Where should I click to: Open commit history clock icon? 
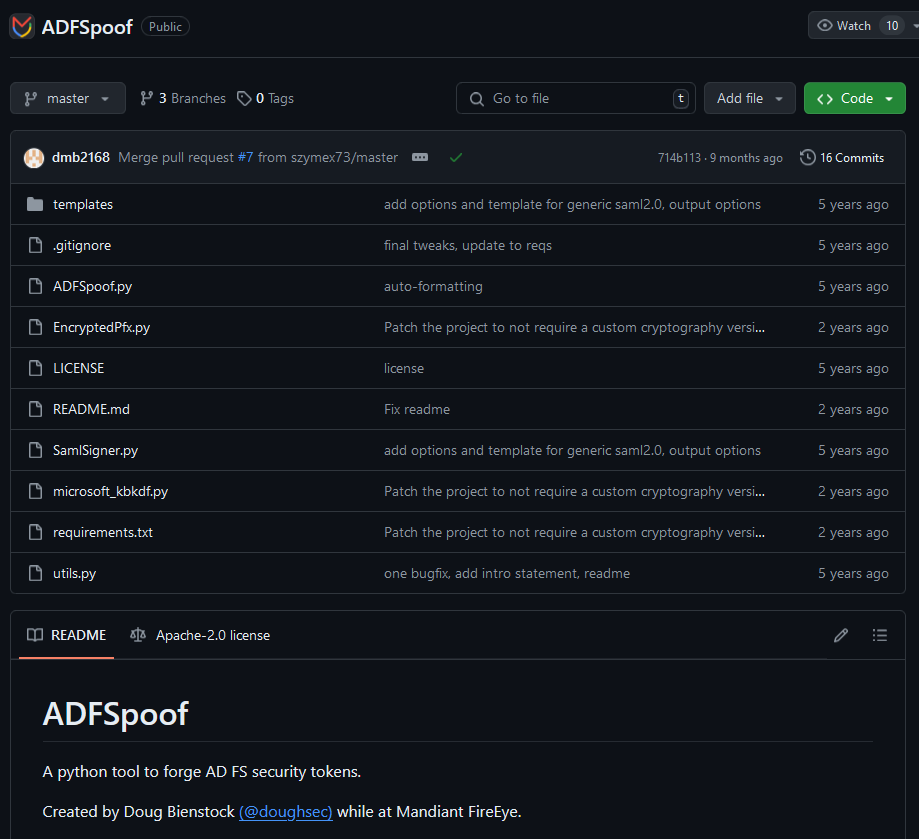pos(807,157)
